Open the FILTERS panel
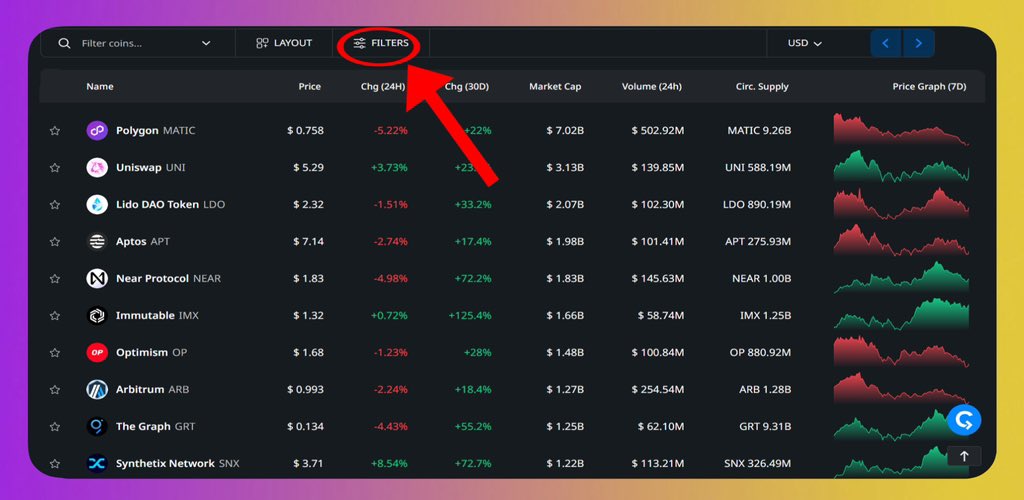This screenshot has height=500, width=1024. (381, 43)
